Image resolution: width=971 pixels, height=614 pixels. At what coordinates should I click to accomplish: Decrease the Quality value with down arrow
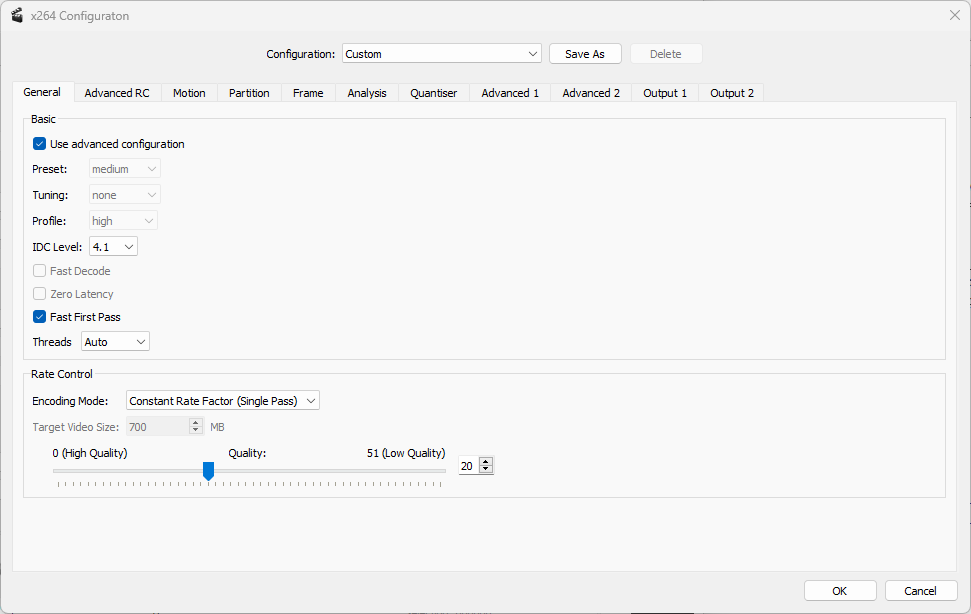486,469
